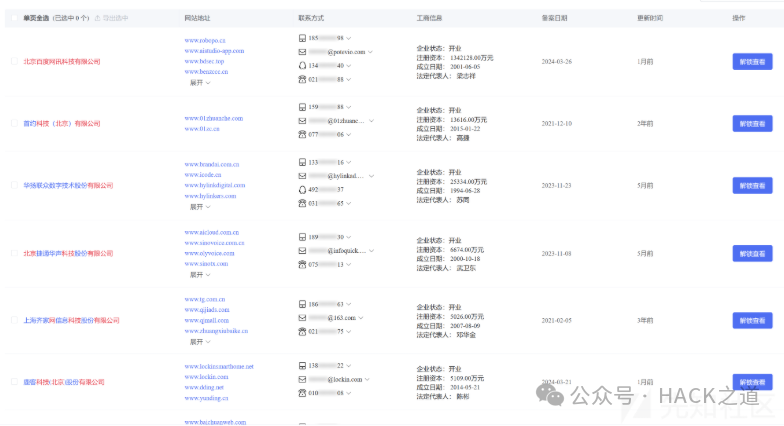Open the chevron next to 010 landline number
784x426 pixels.
(x=348, y=393)
